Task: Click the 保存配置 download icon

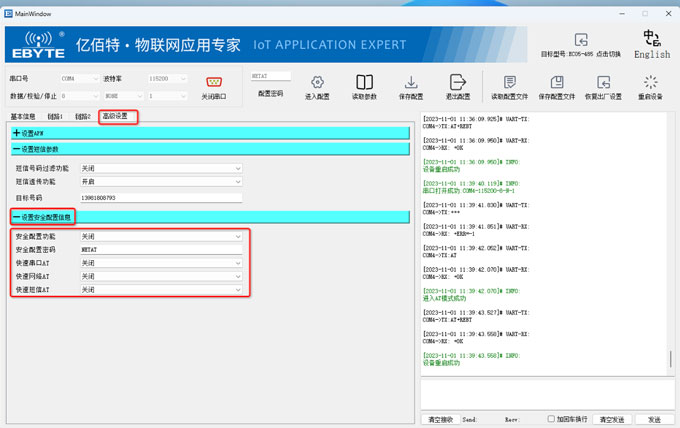Action: click(411, 82)
